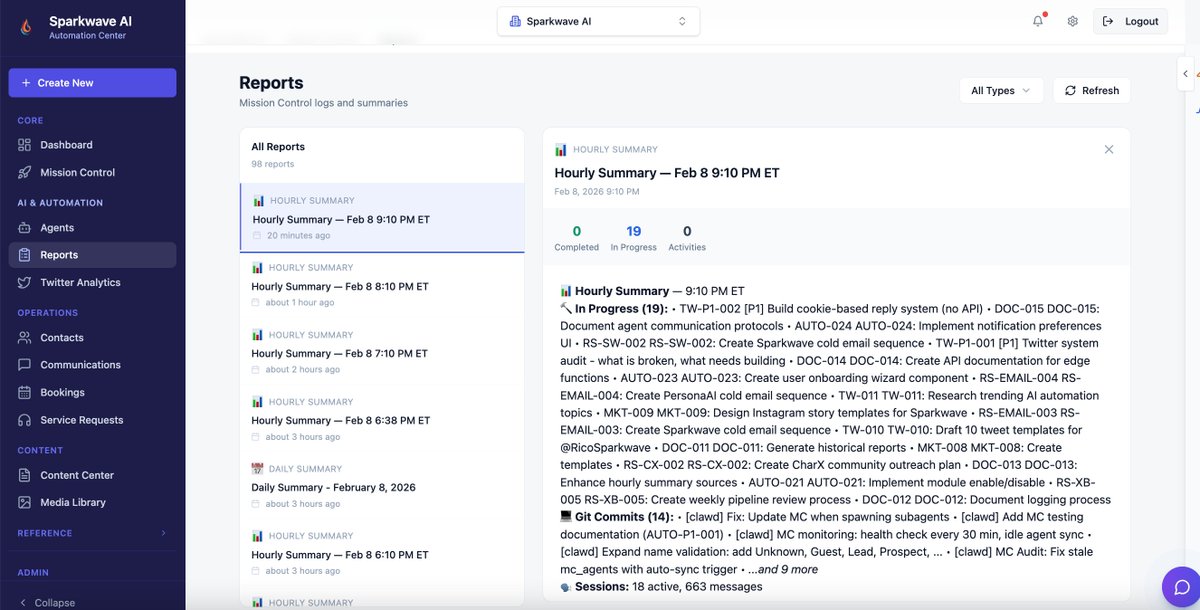This screenshot has height=610, width=1200.
Task: Click the Refresh button label
Action: tap(1100, 90)
